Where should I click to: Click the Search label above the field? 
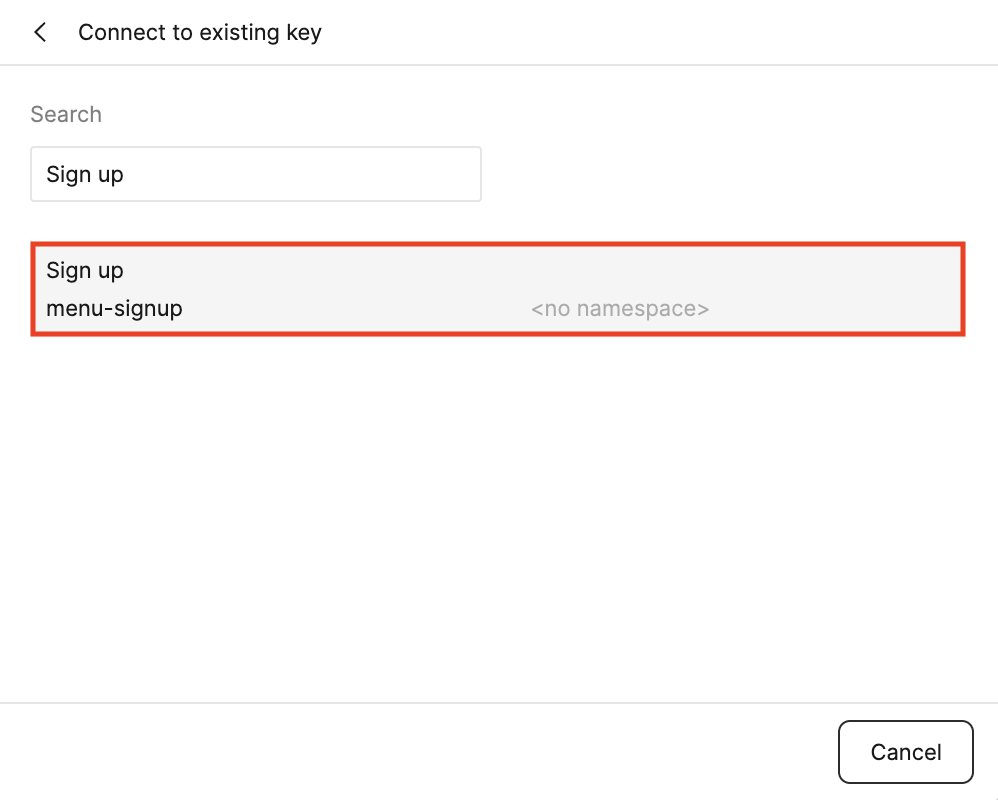[x=66, y=114]
